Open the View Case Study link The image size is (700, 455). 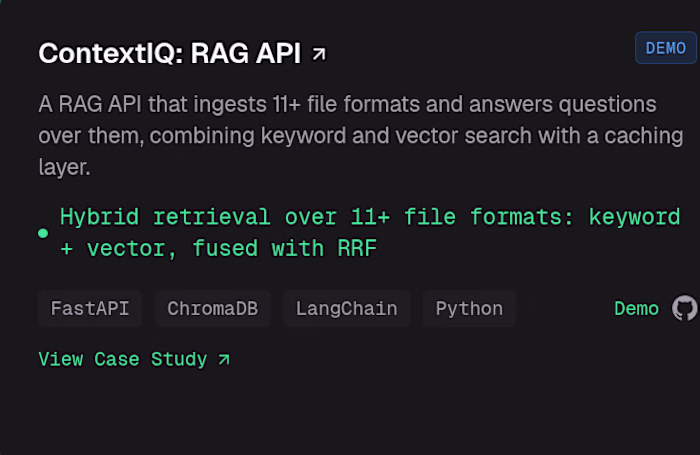click(x=134, y=359)
